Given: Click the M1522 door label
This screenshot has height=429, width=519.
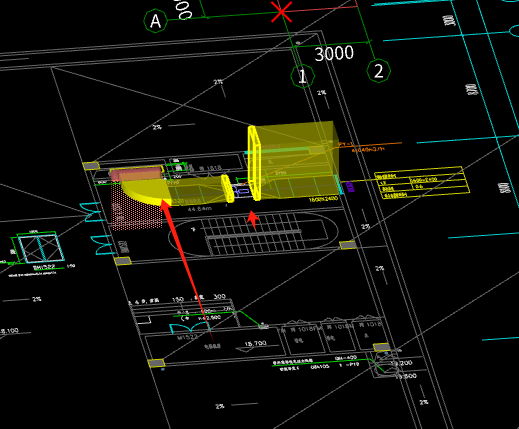Looking at the screenshot, I should pyautogui.click(x=187, y=337).
